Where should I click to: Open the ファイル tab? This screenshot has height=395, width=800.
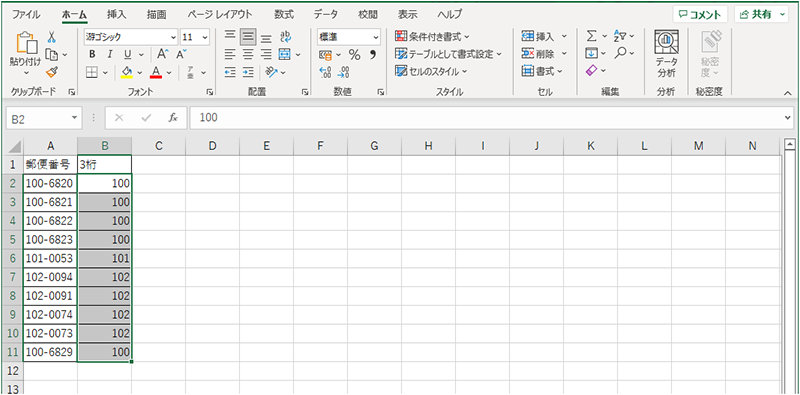click(27, 14)
